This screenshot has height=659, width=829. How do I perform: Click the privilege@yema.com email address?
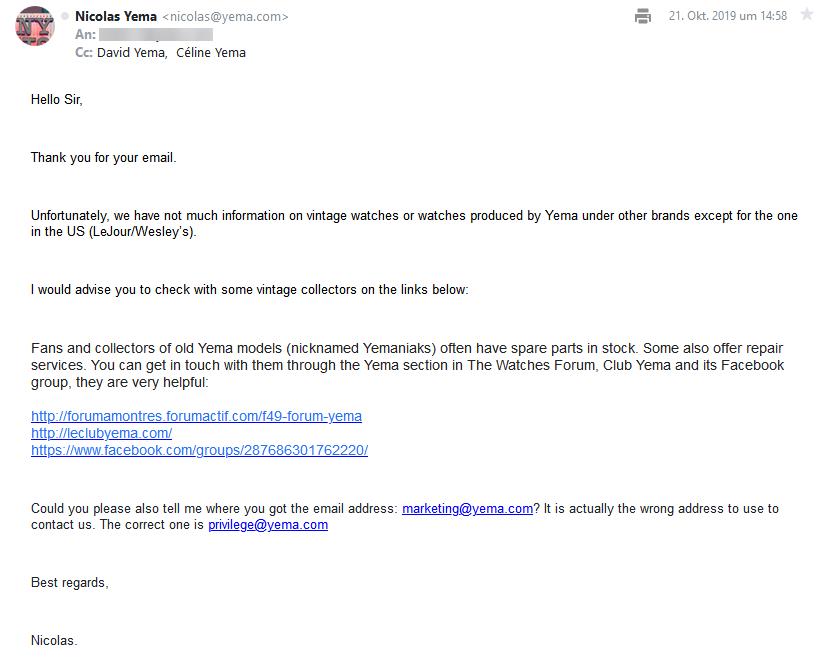pos(268,525)
